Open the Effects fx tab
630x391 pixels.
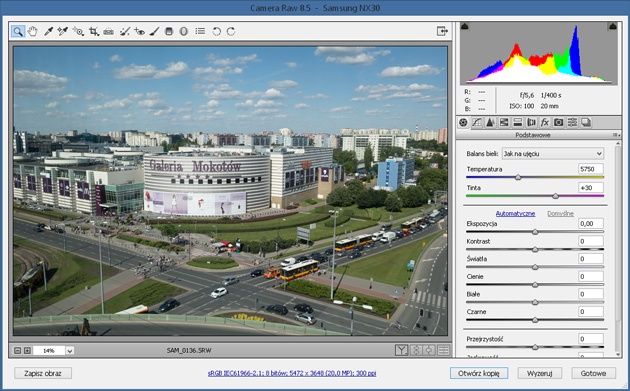(545, 123)
